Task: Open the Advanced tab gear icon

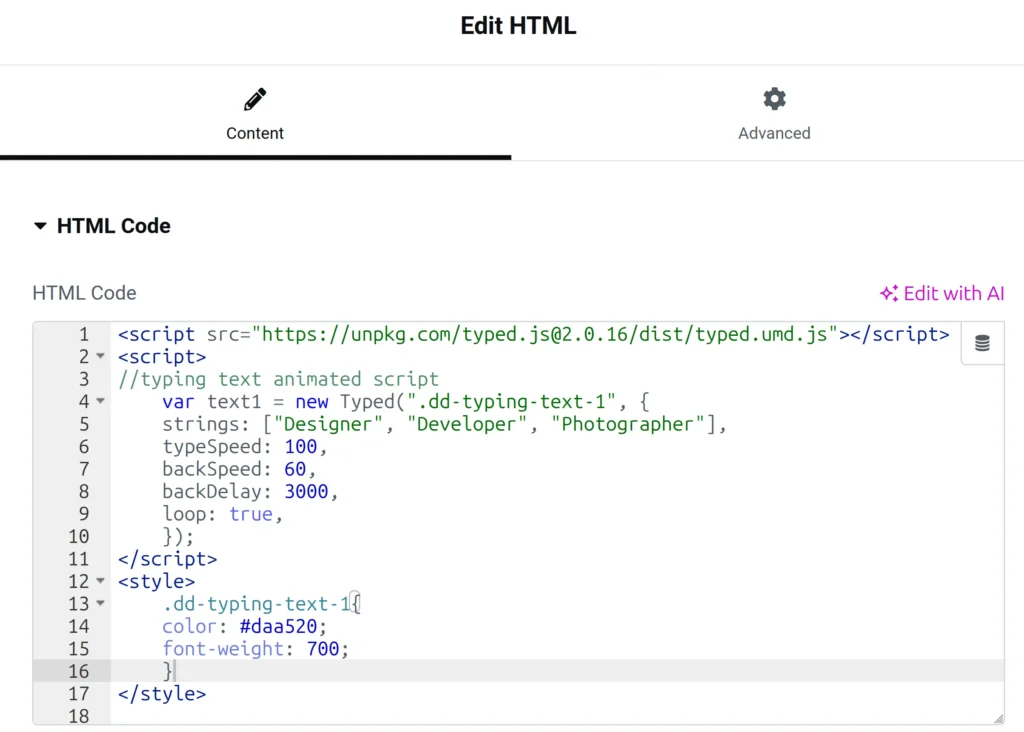Action: (x=774, y=99)
